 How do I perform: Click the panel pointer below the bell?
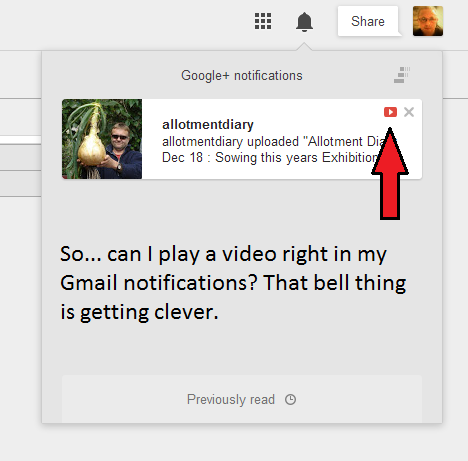(304, 46)
